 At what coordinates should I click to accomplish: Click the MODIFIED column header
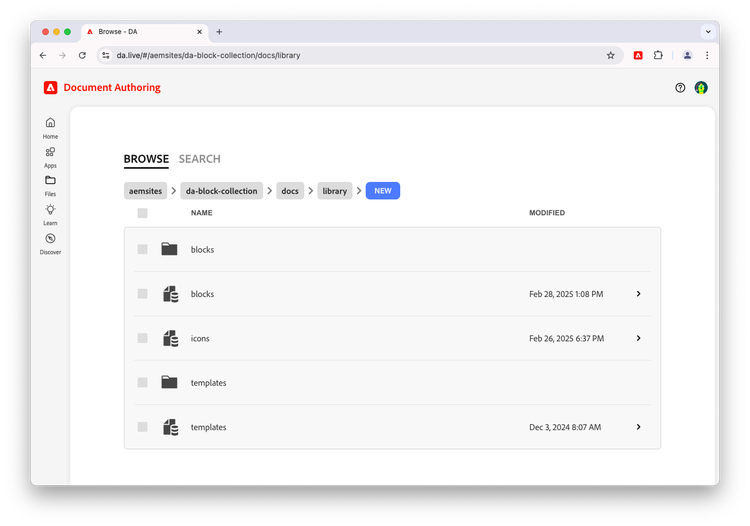pyautogui.click(x=547, y=213)
